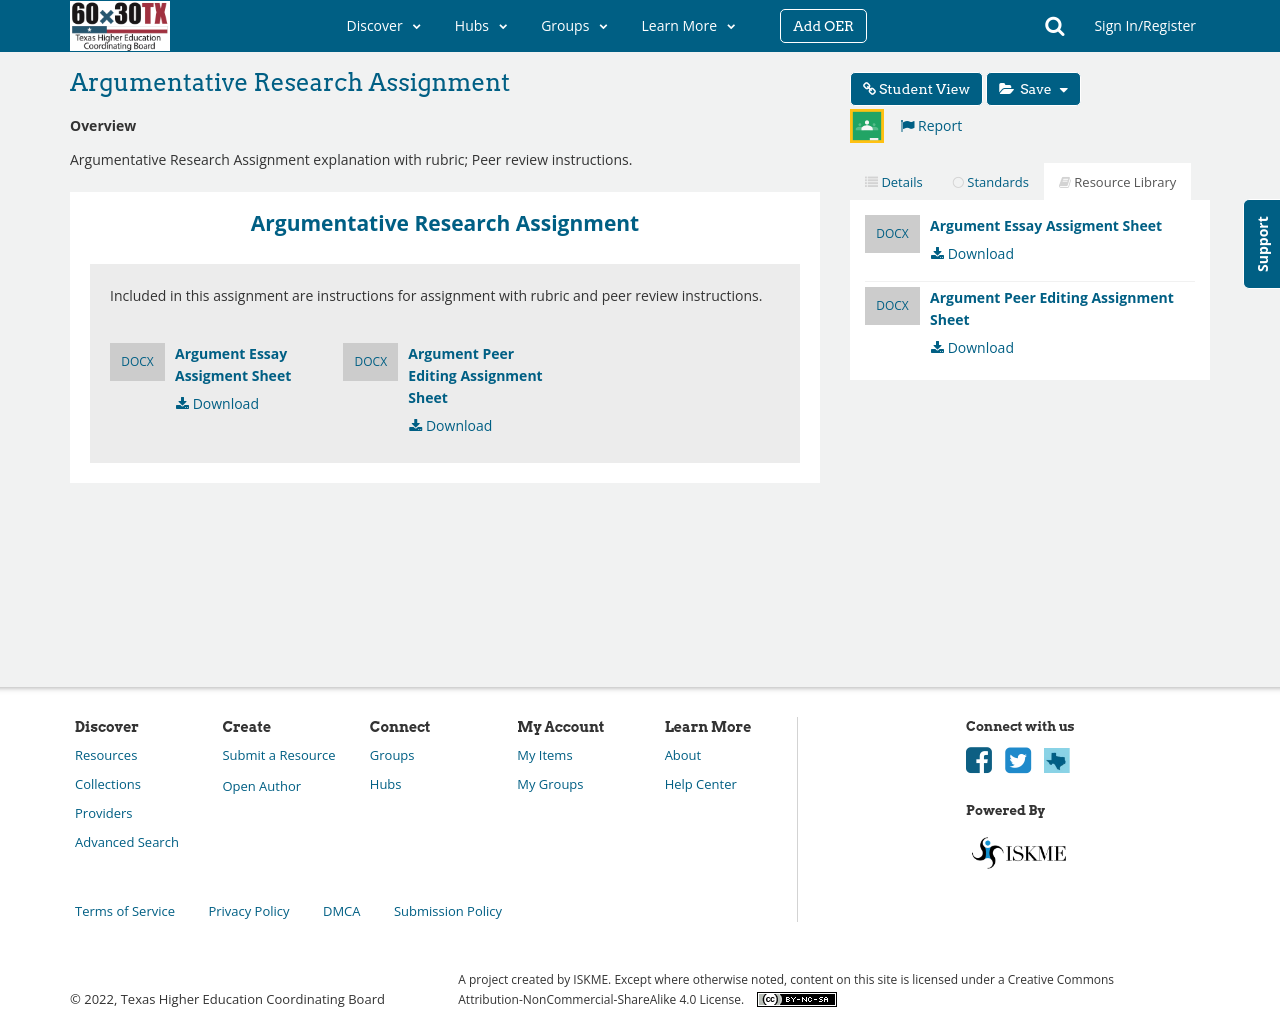
Task: Click the Add OER button
Action: 823,26
